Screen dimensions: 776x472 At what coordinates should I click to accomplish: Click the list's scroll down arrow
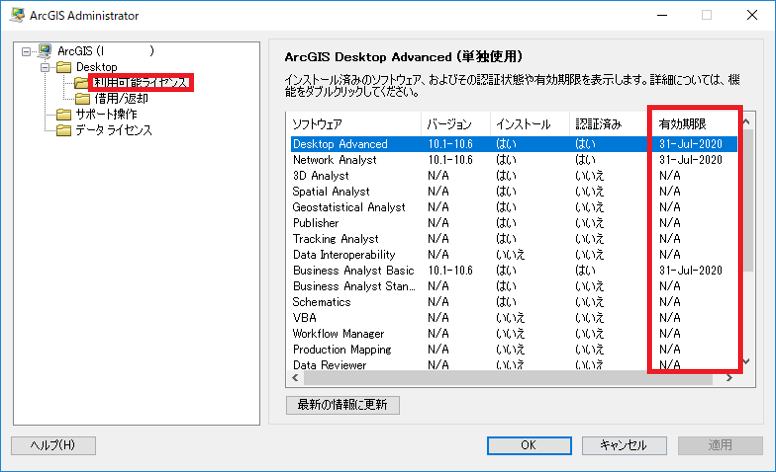(x=747, y=362)
